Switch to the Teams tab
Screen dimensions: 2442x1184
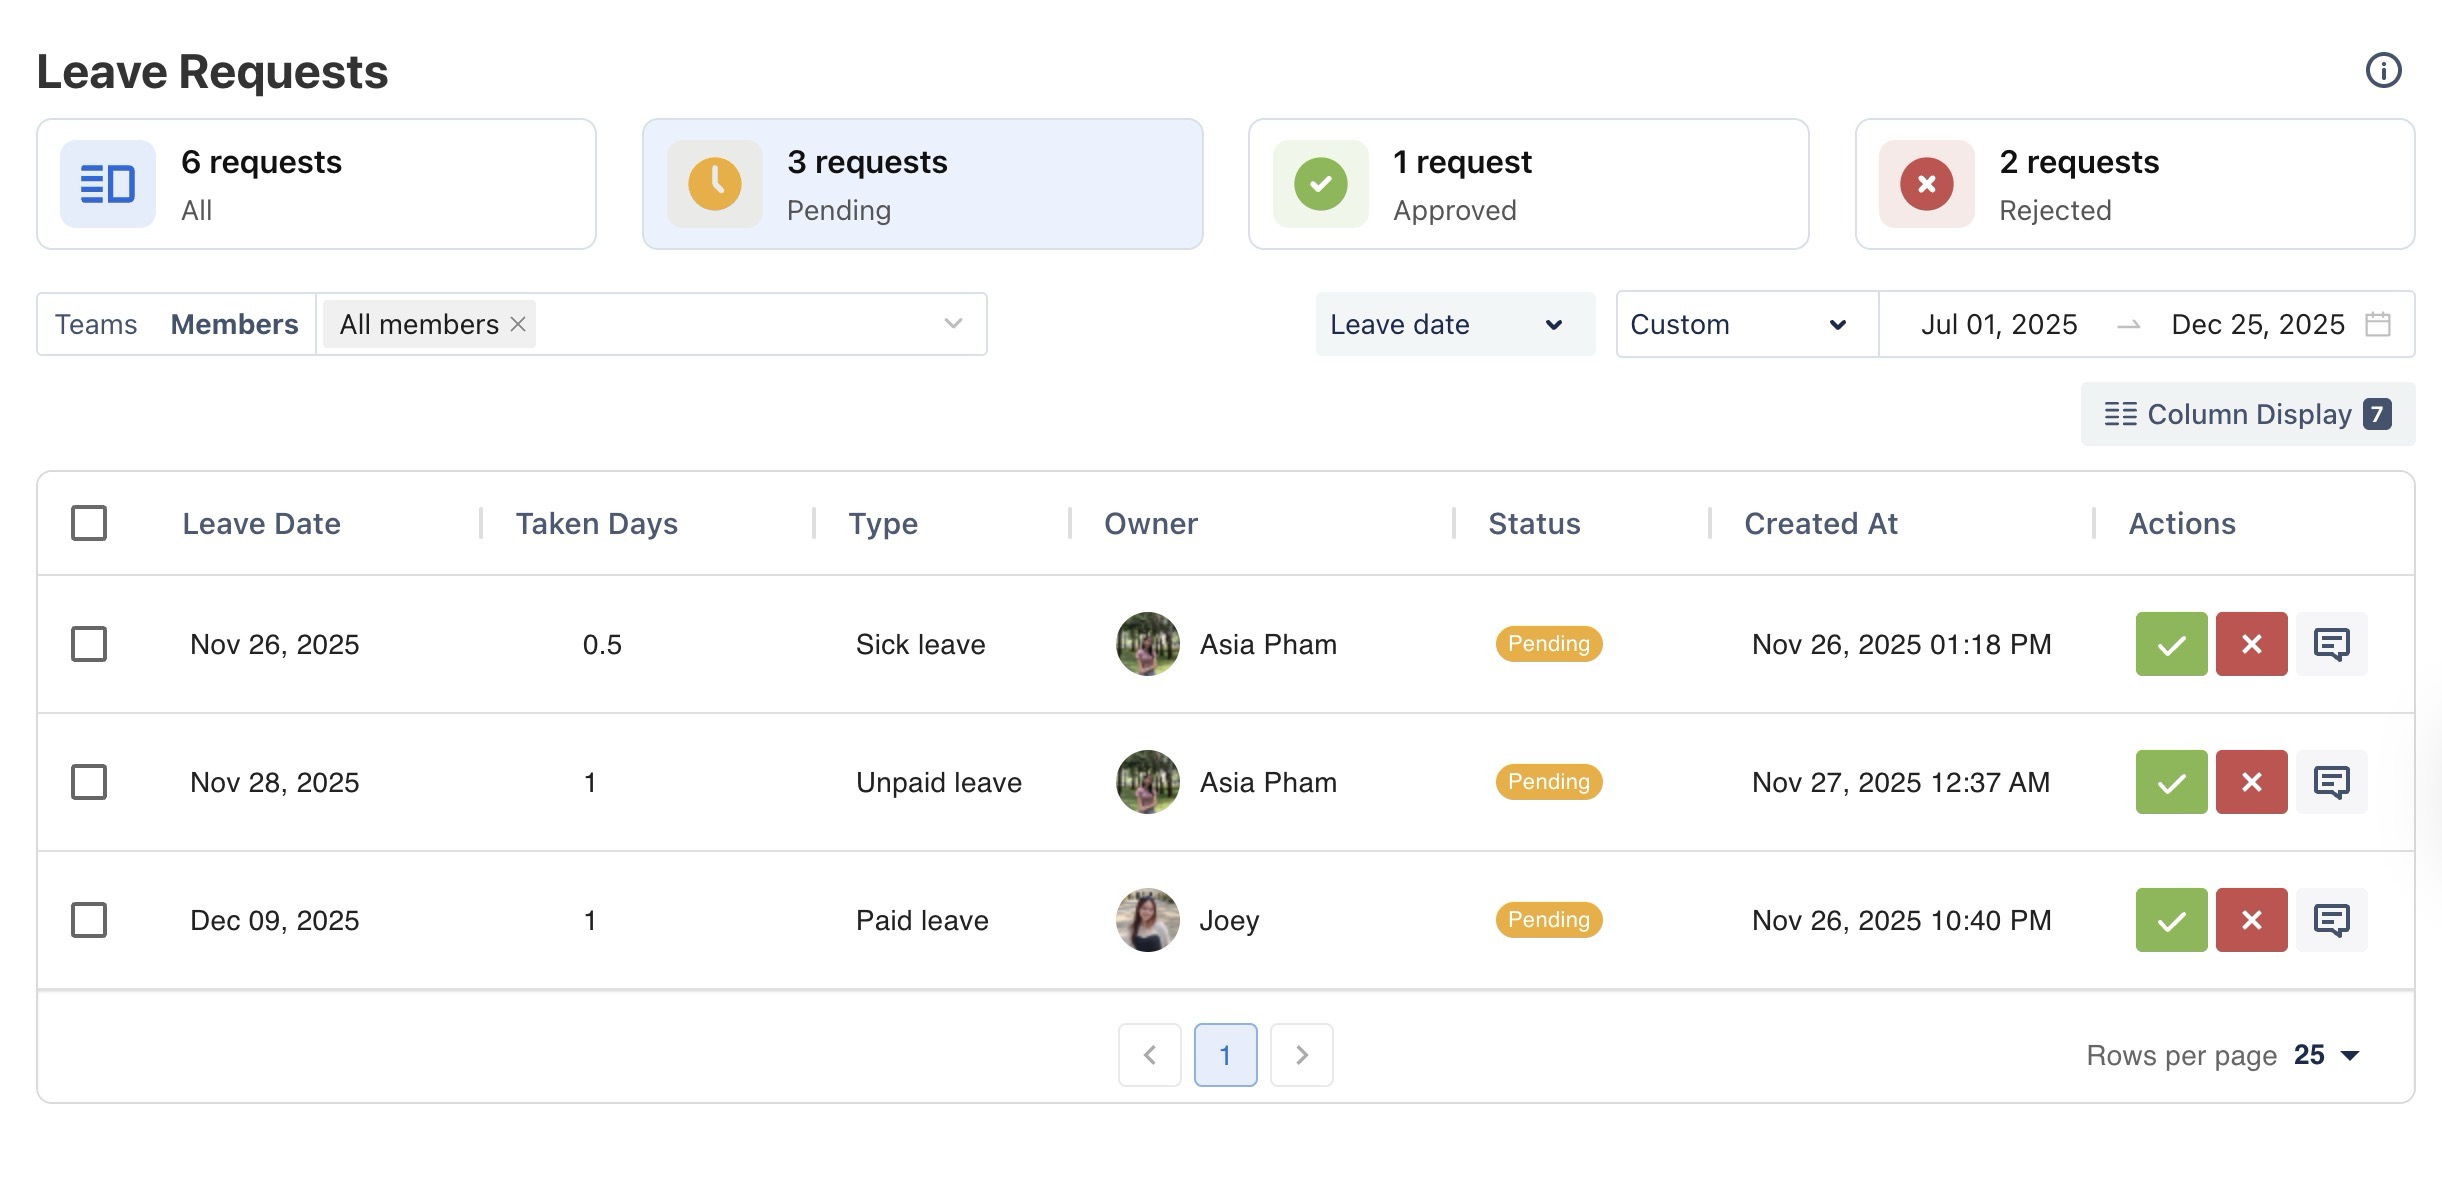(96, 324)
